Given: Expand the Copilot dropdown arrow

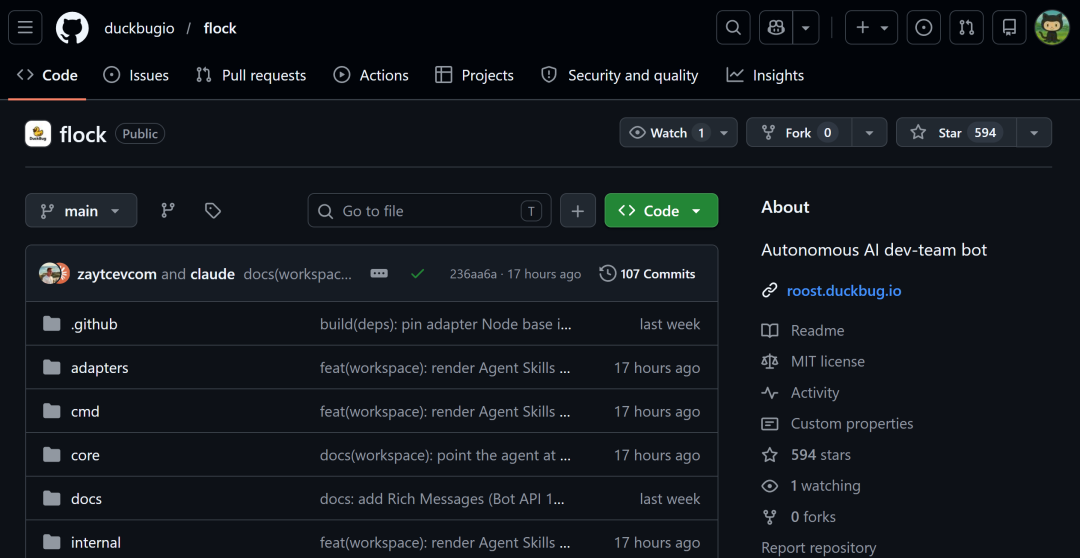Looking at the screenshot, I should point(807,28).
